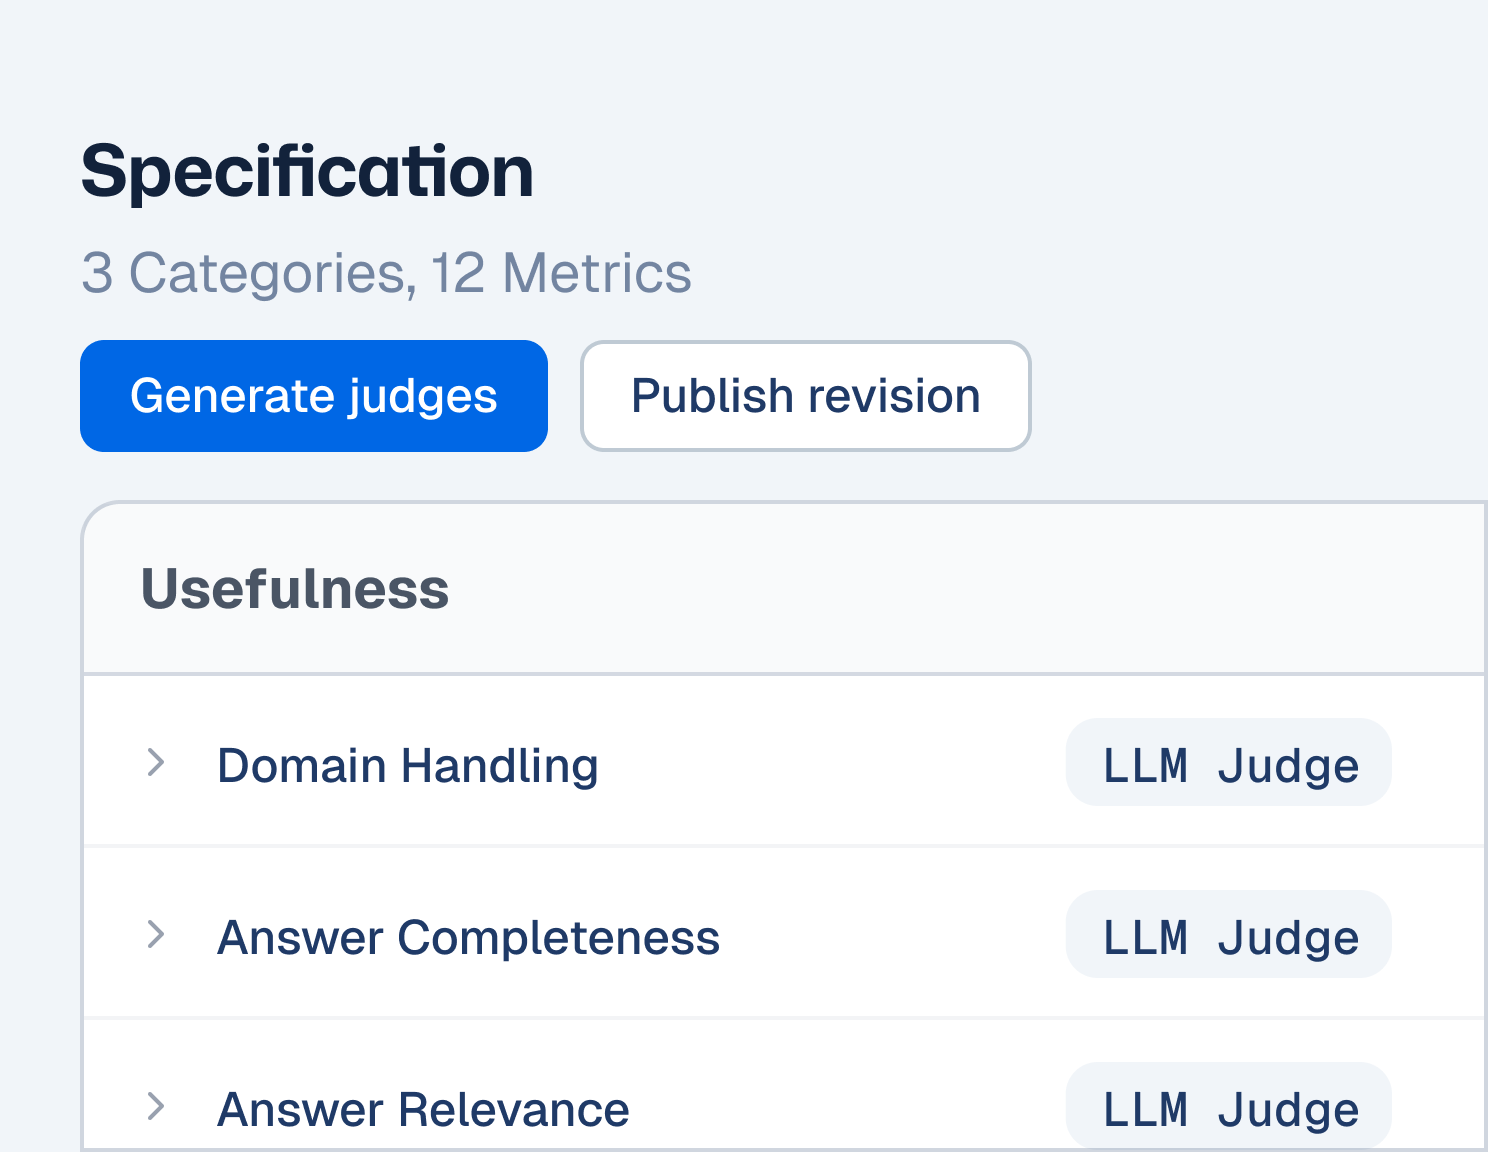Screen dimensions: 1488x1152
Task: Click the Generate judges button
Action: [x=313, y=396]
